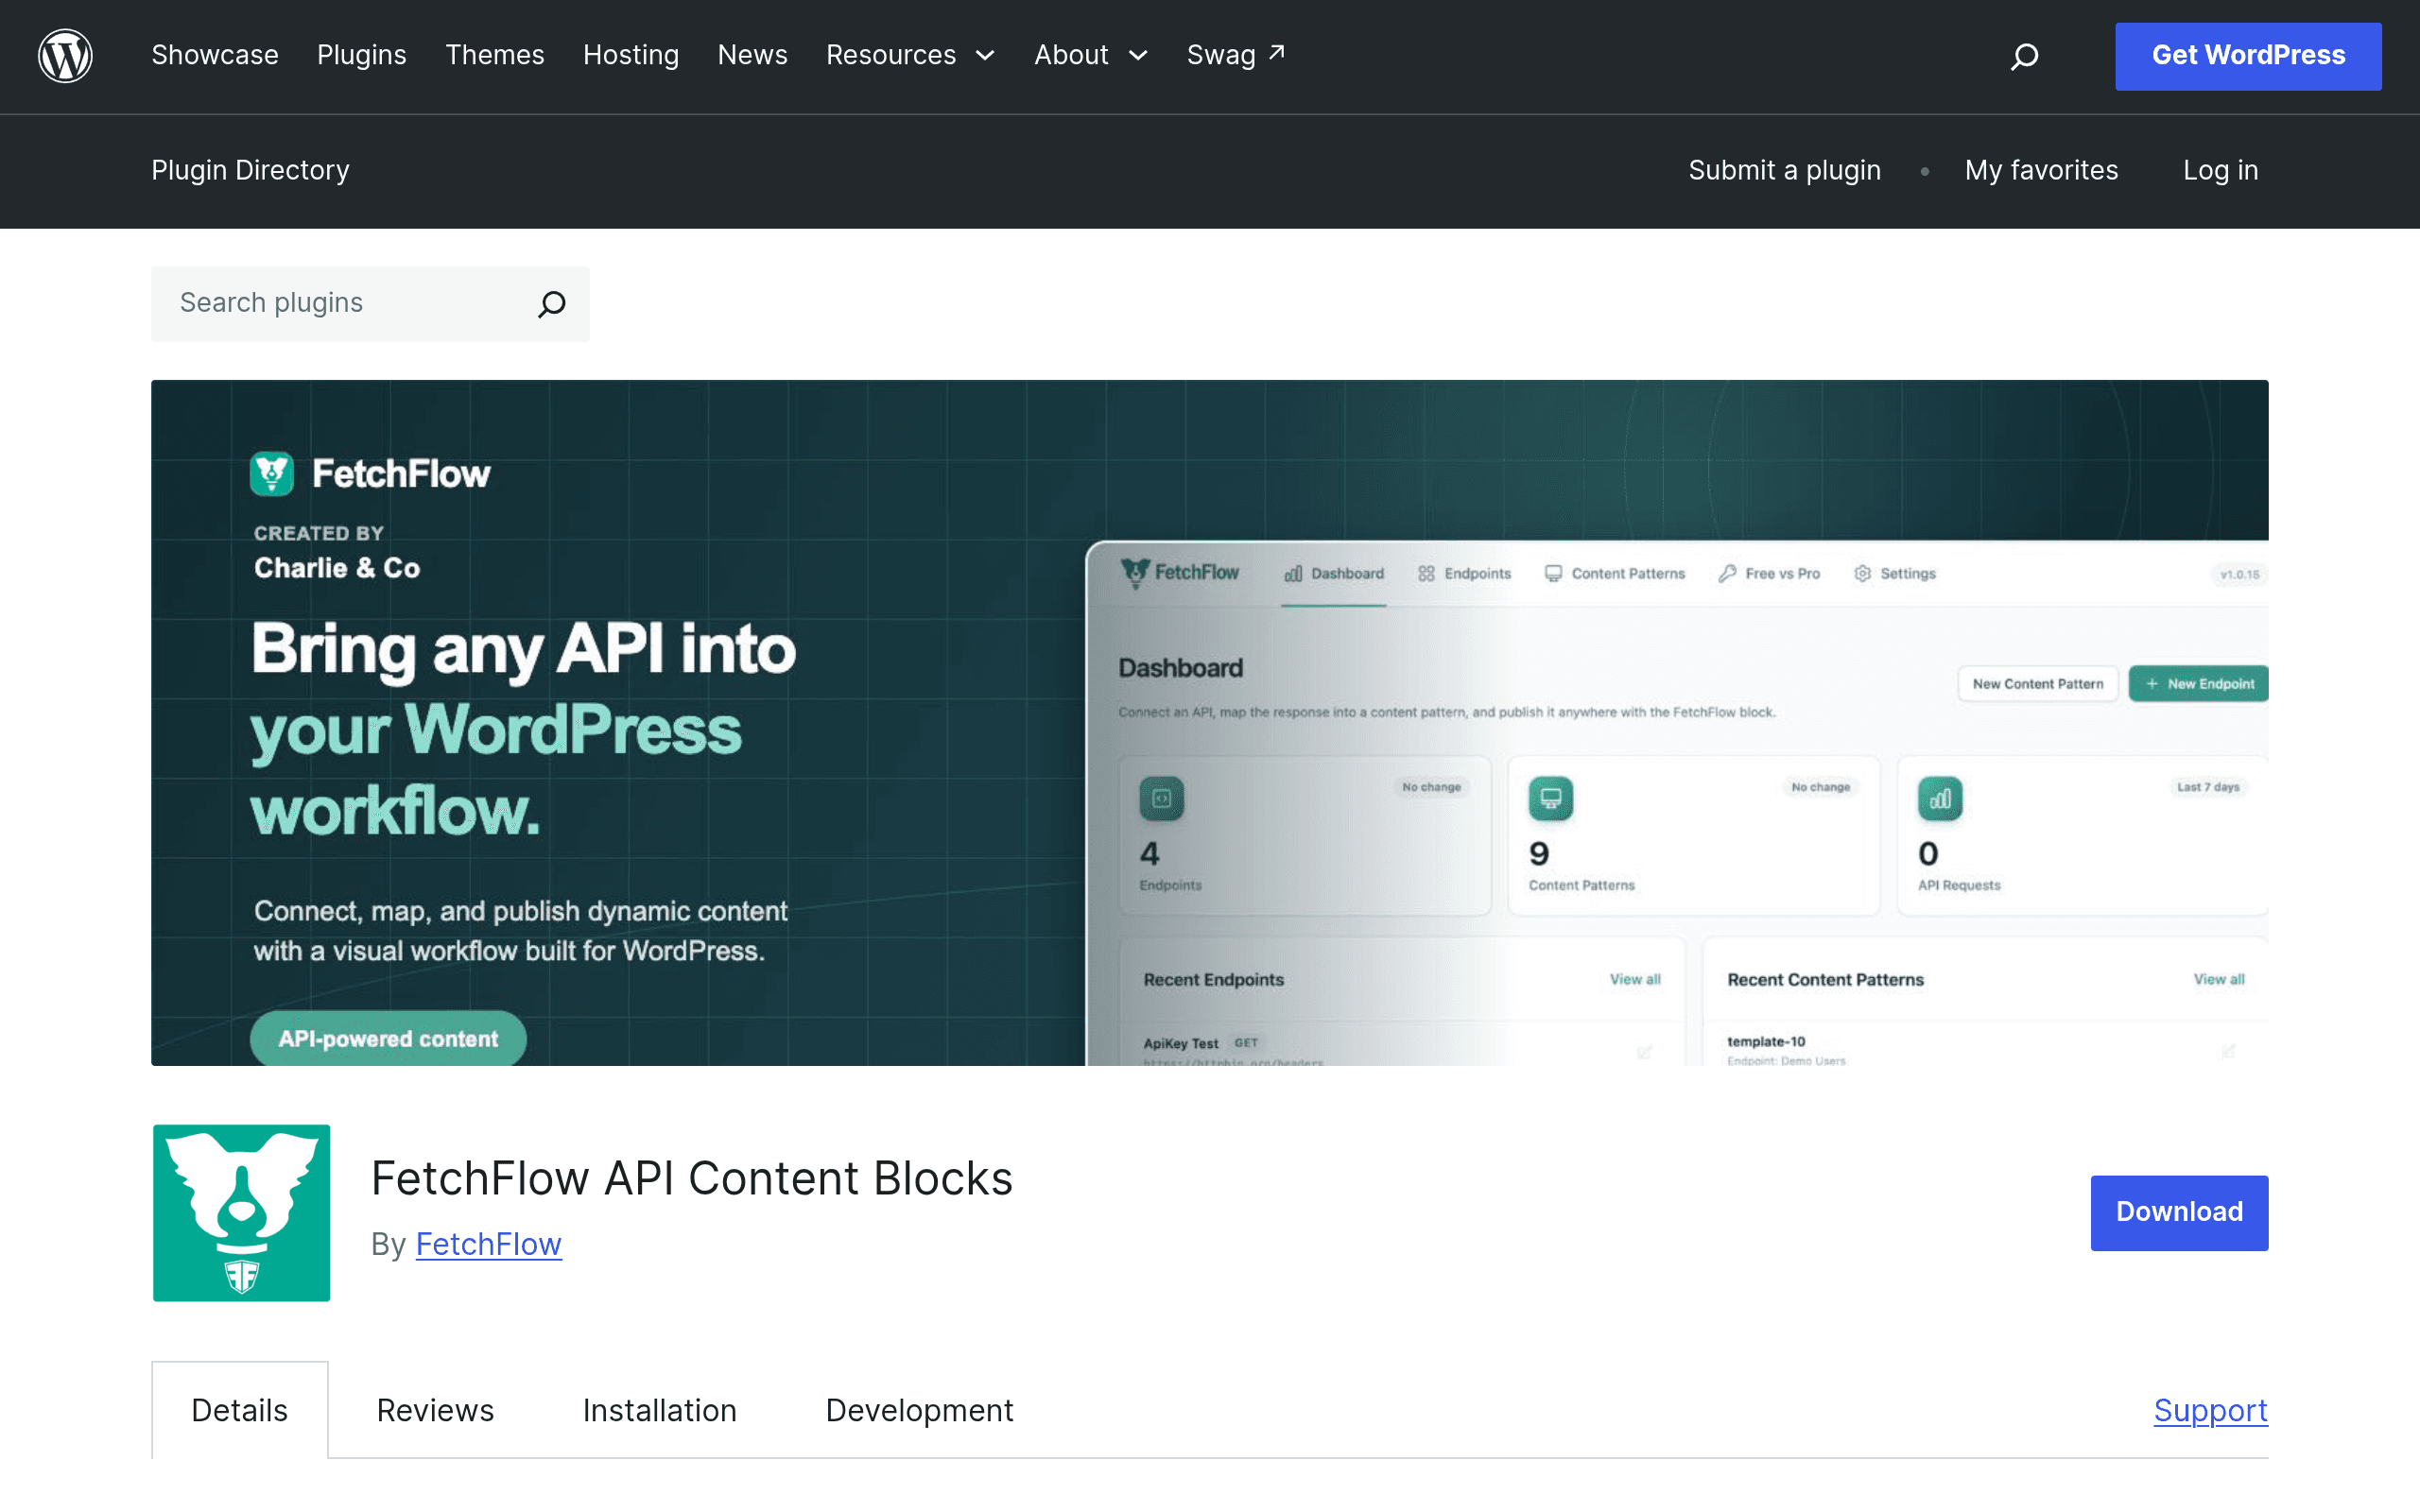Expand the About dropdown menu
Image resolution: width=2420 pixels, height=1512 pixels.
coord(1091,55)
